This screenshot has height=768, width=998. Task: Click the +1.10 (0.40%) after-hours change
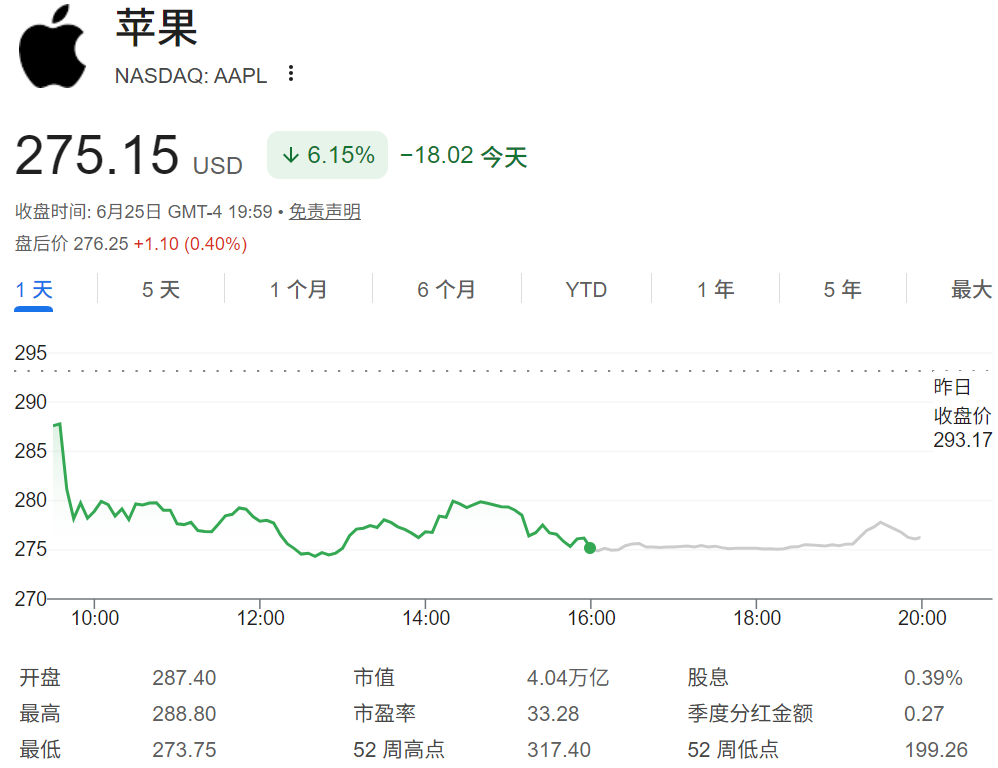click(190, 244)
